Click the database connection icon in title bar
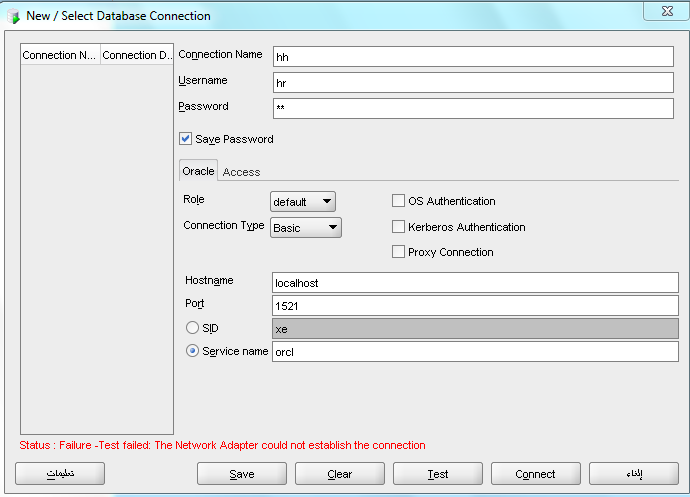Image resolution: width=690 pixels, height=497 pixels. (x=13, y=16)
